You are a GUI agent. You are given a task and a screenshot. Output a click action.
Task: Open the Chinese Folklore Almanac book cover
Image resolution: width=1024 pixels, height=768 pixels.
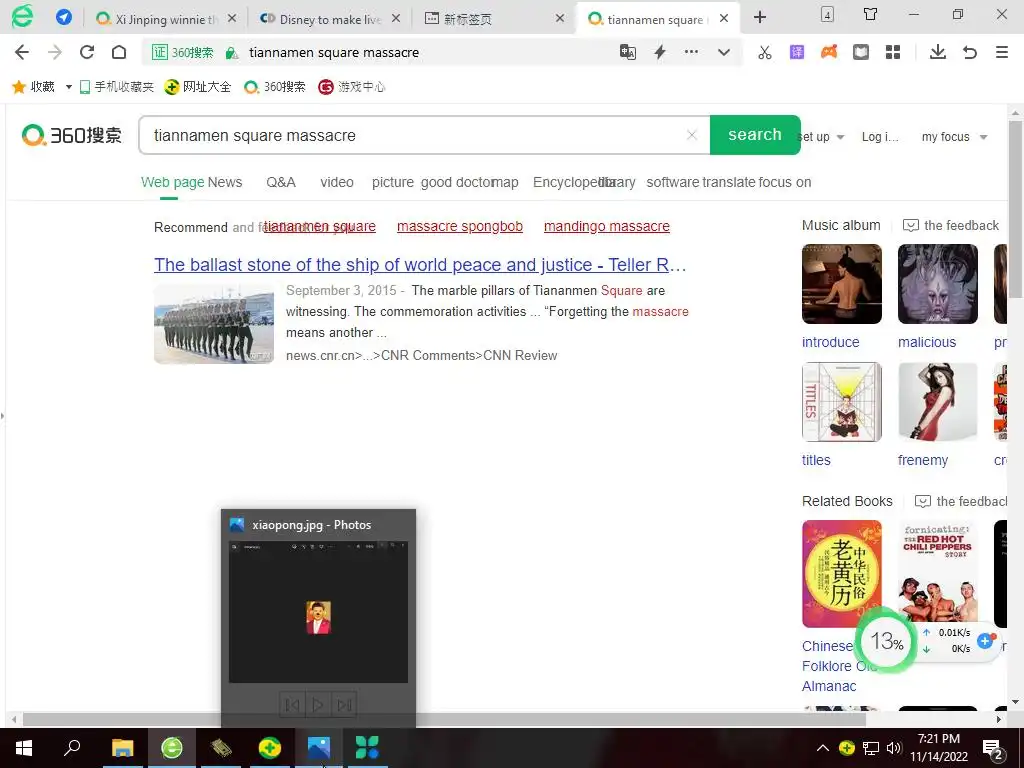(842, 573)
